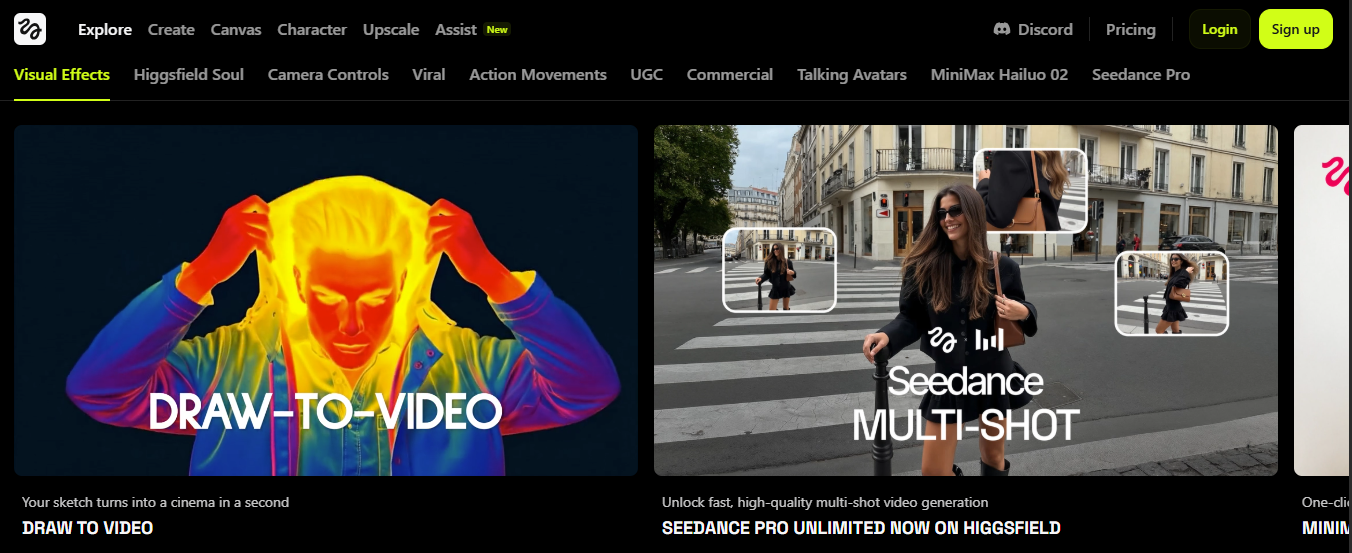This screenshot has height=553, width=1352.
Task: Open the Explore page
Action: [x=105, y=29]
